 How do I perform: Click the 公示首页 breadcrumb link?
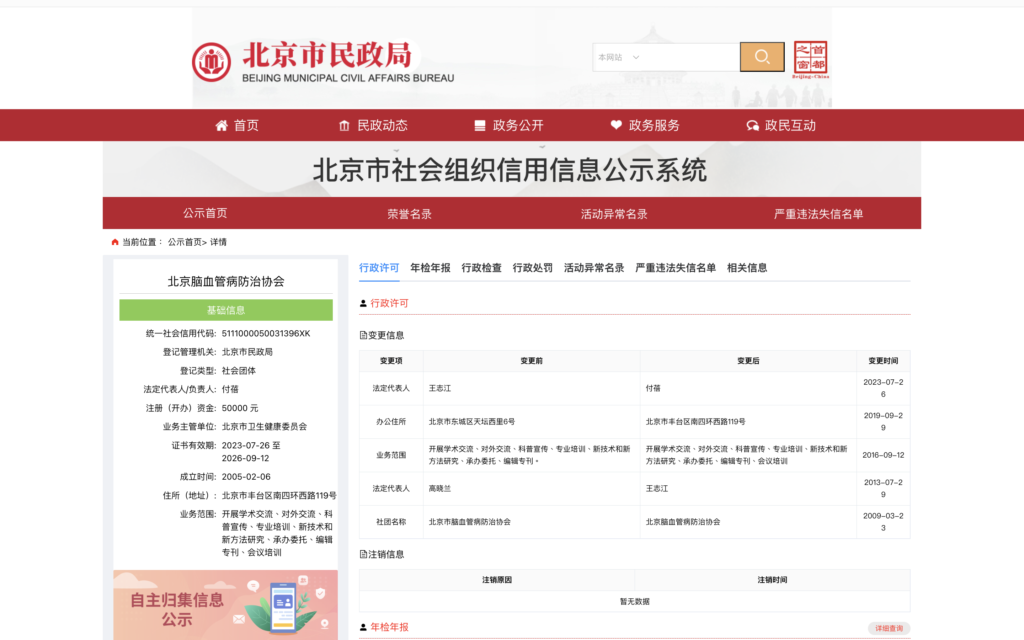click(184, 242)
